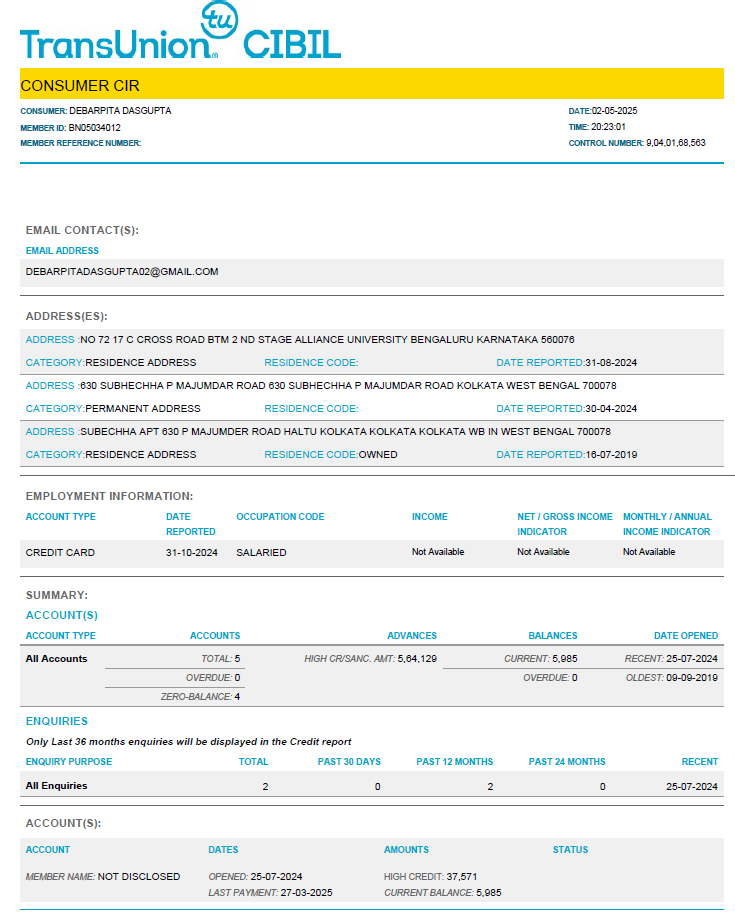
Task: Click Not Available under INCOME column
Action: [x=438, y=552]
